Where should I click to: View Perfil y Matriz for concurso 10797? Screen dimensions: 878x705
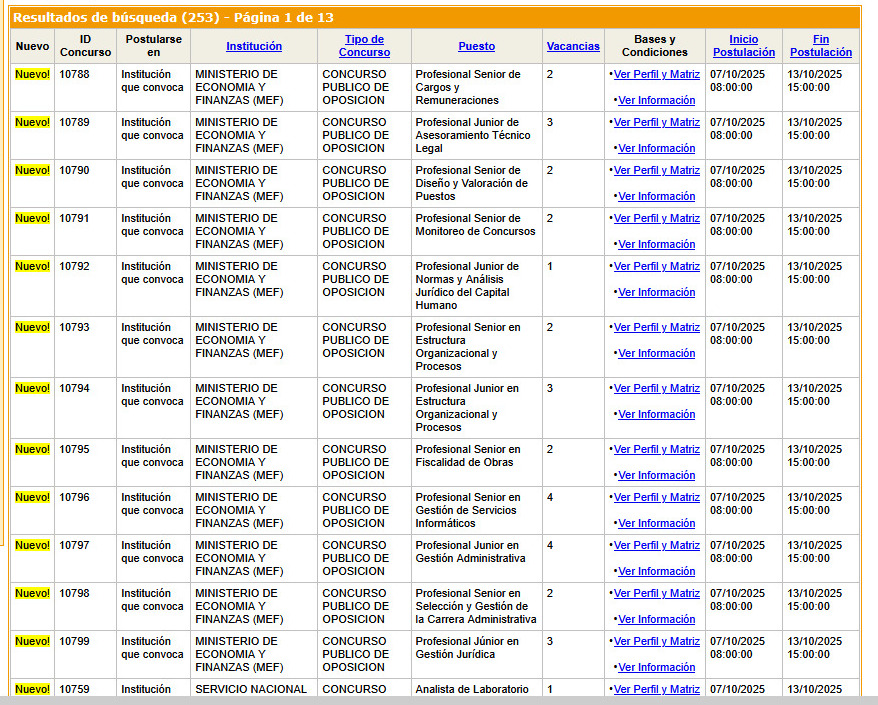click(x=656, y=545)
